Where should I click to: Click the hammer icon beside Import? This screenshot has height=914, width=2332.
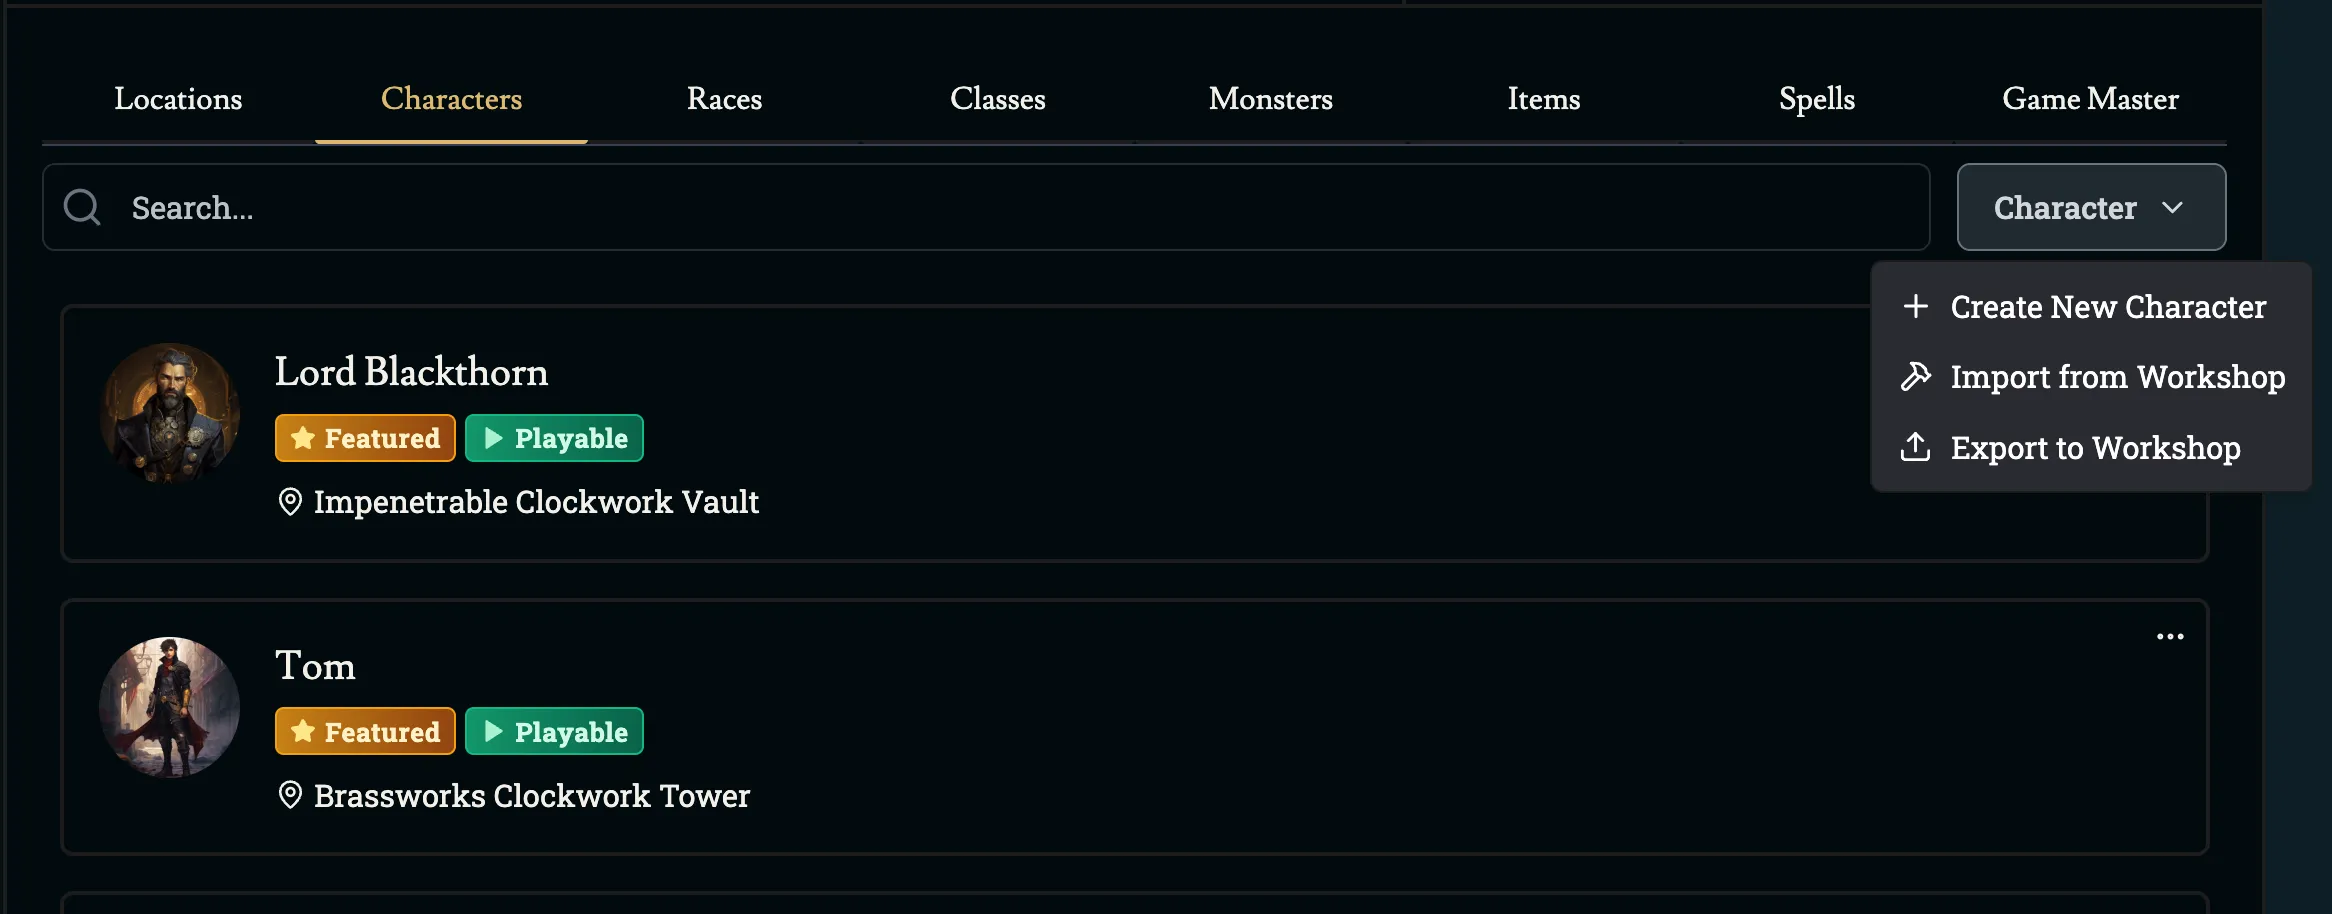[x=1915, y=377]
